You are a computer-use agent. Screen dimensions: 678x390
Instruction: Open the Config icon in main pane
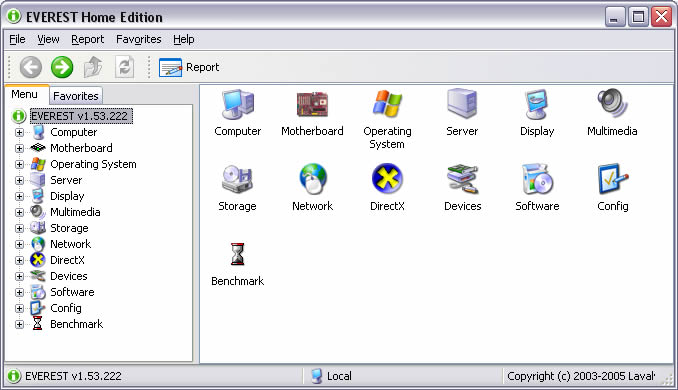pos(613,179)
